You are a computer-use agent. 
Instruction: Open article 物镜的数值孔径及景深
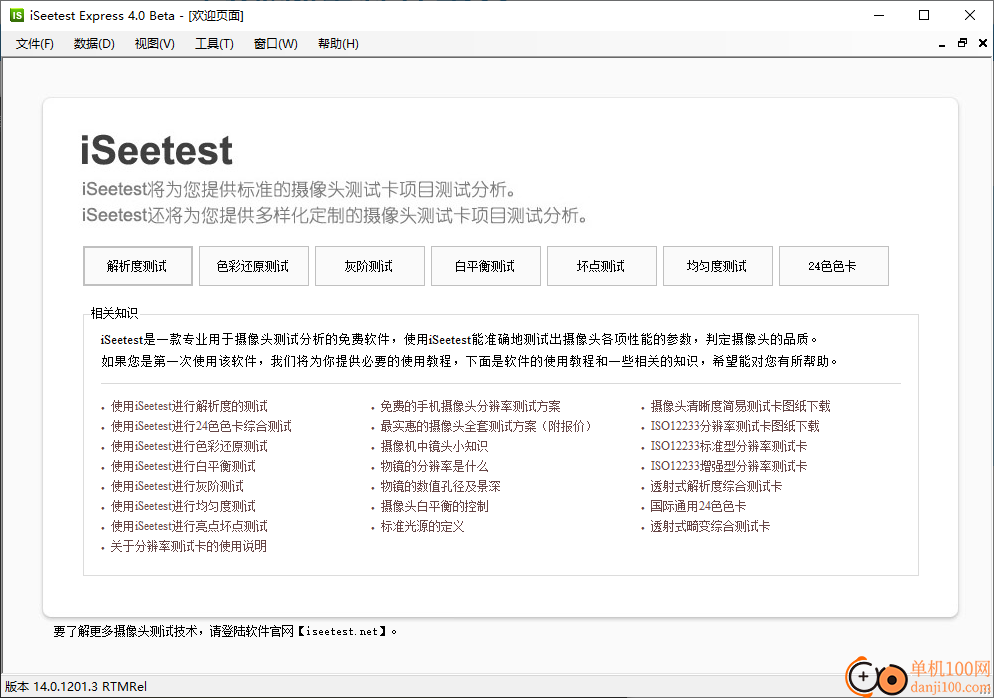[x=441, y=486]
